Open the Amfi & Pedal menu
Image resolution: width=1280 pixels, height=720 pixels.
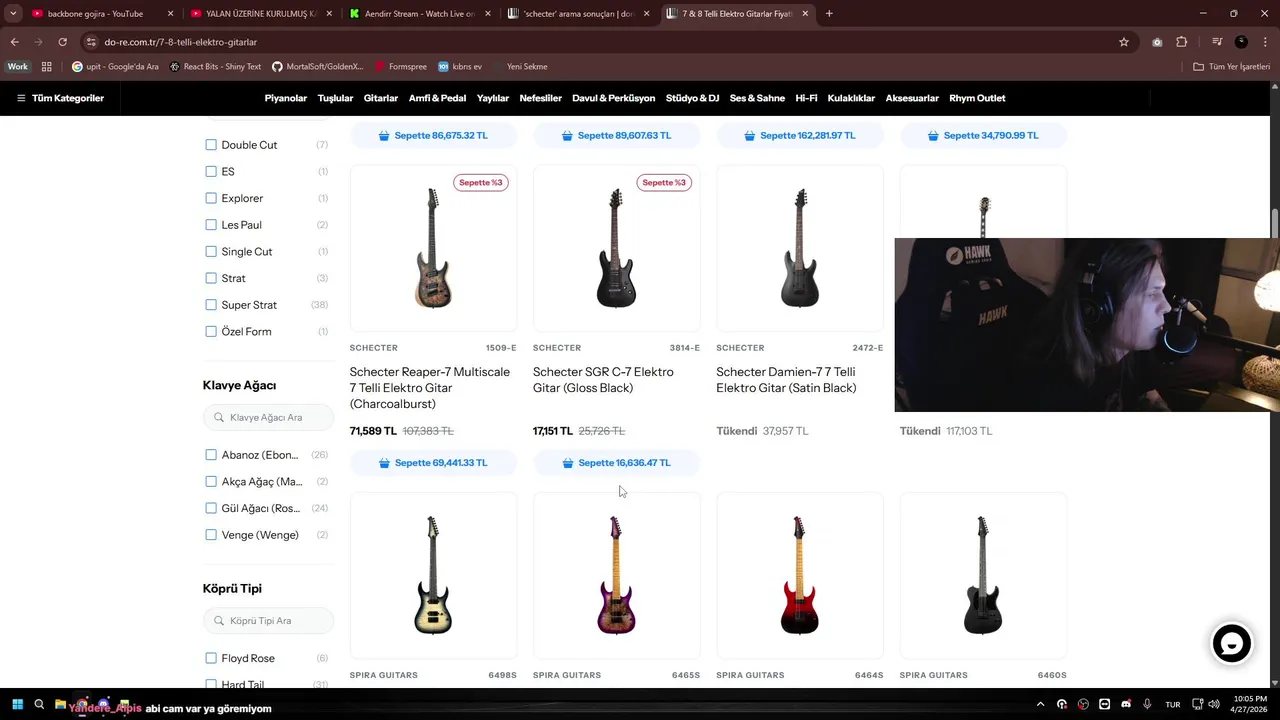pos(438,98)
